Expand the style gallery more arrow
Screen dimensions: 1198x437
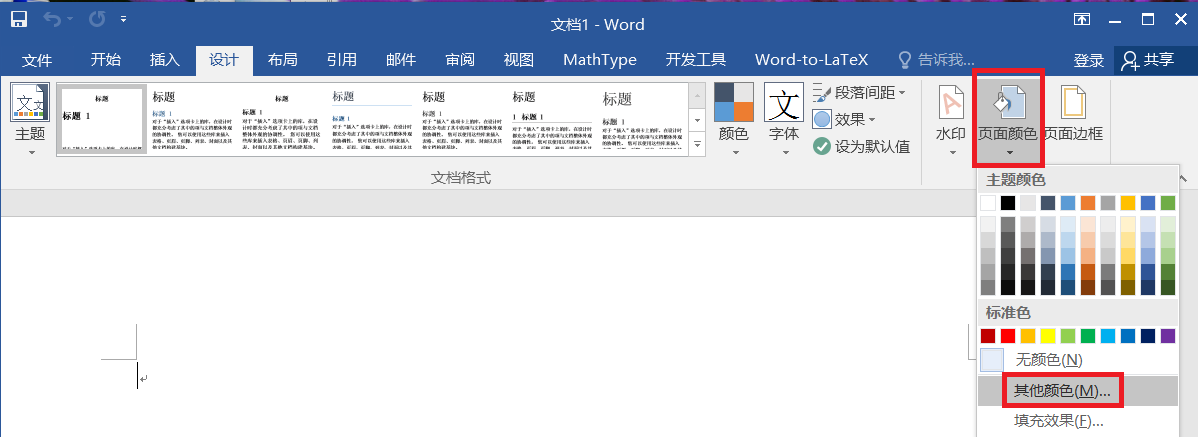697,144
